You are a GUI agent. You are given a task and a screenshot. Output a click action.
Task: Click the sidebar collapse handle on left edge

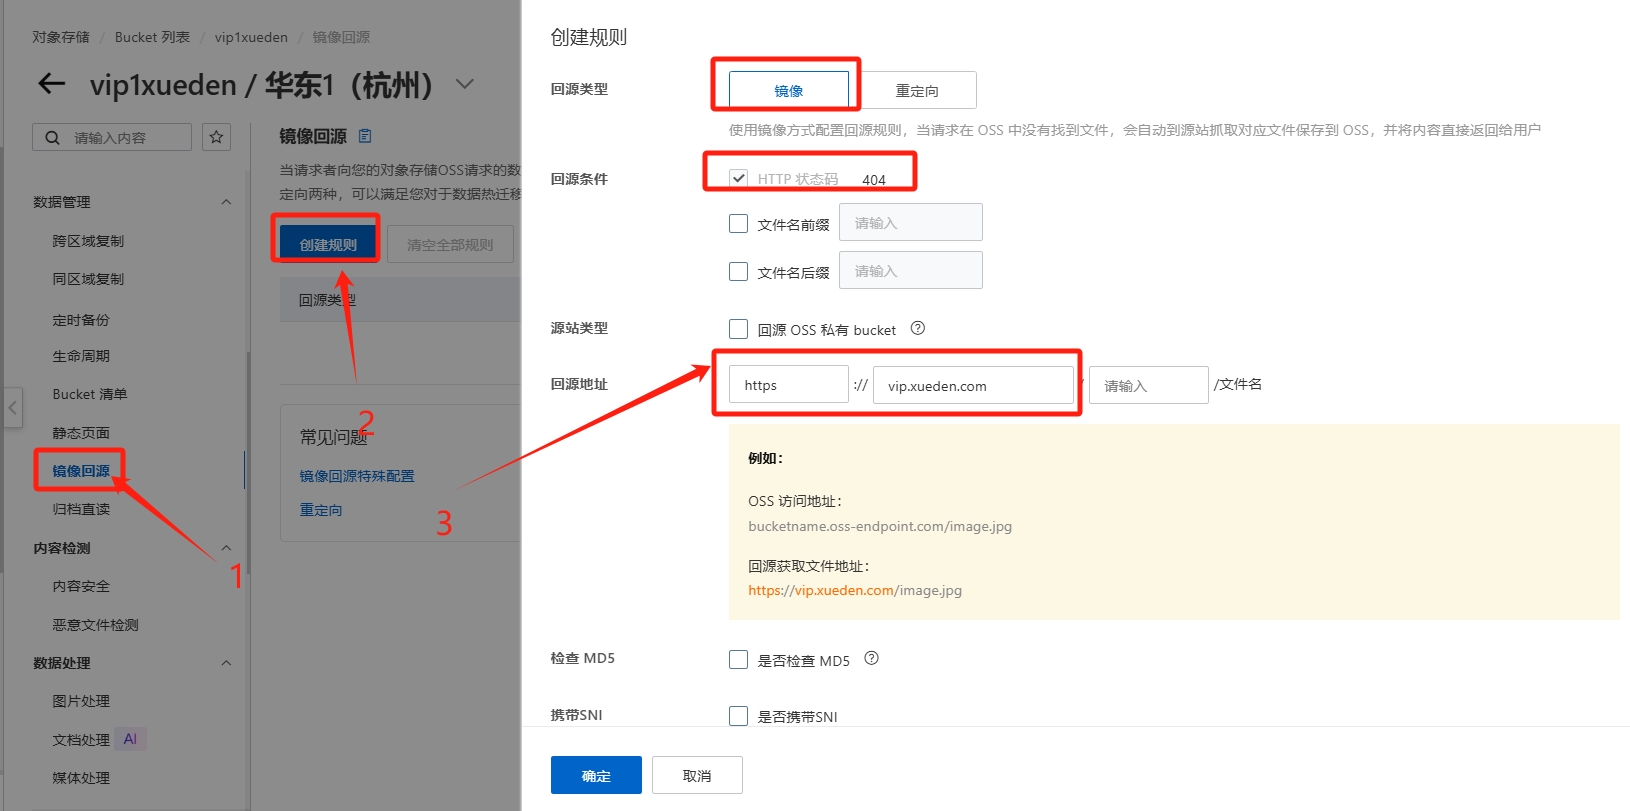(12, 408)
